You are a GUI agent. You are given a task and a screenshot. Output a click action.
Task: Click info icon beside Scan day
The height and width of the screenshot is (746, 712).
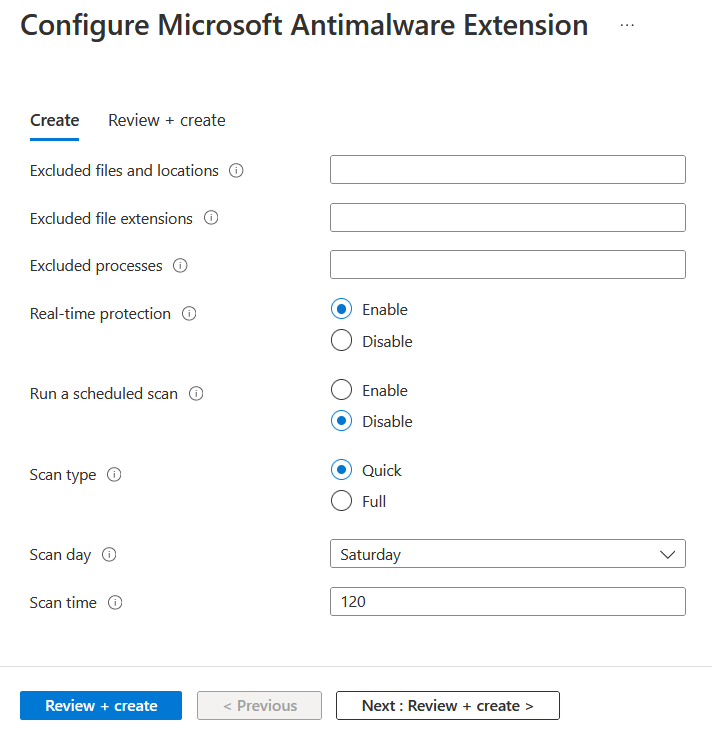[x=109, y=555]
